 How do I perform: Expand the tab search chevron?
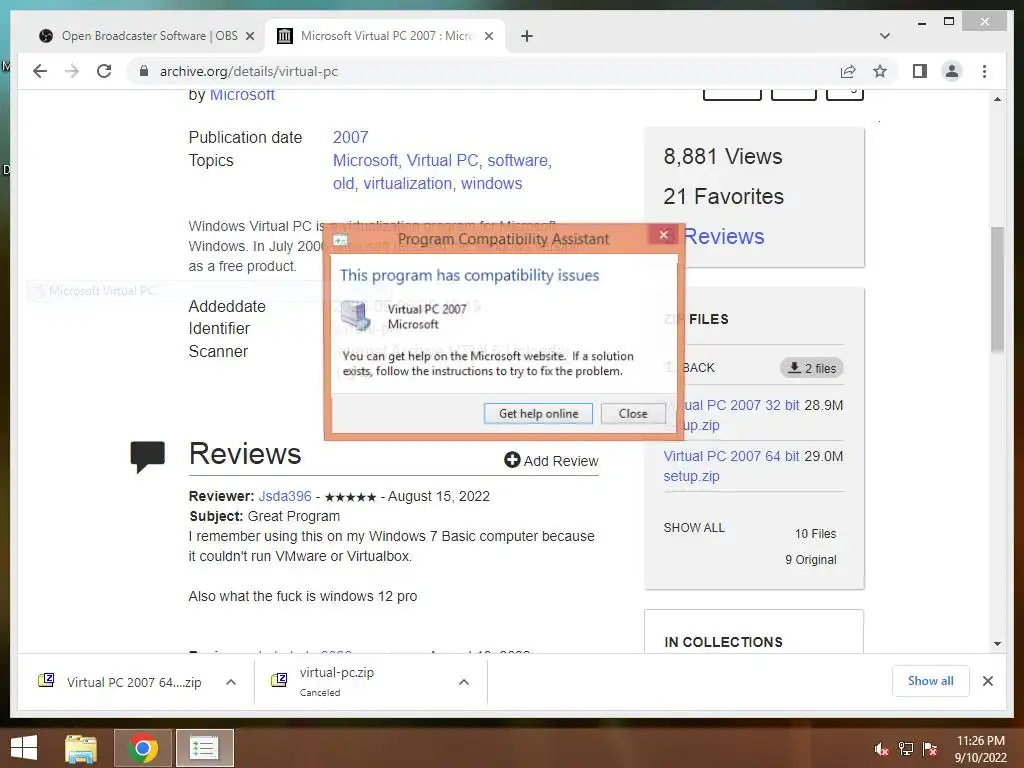(885, 36)
